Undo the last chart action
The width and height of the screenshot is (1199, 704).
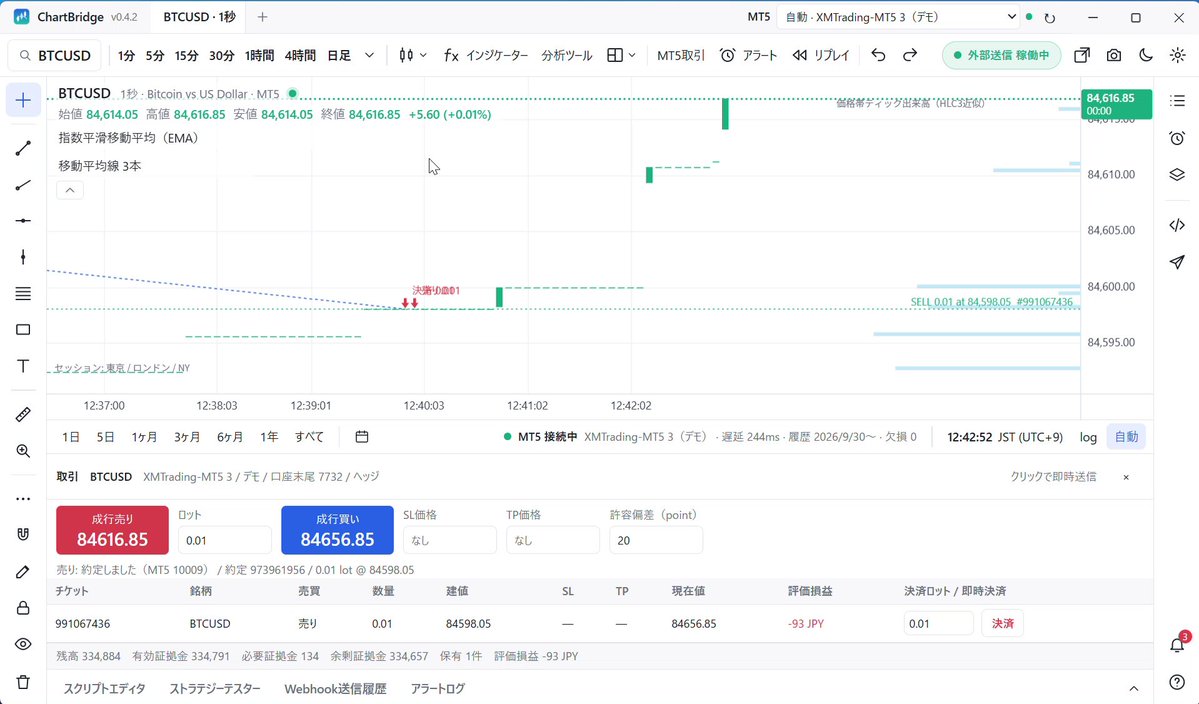(x=879, y=55)
